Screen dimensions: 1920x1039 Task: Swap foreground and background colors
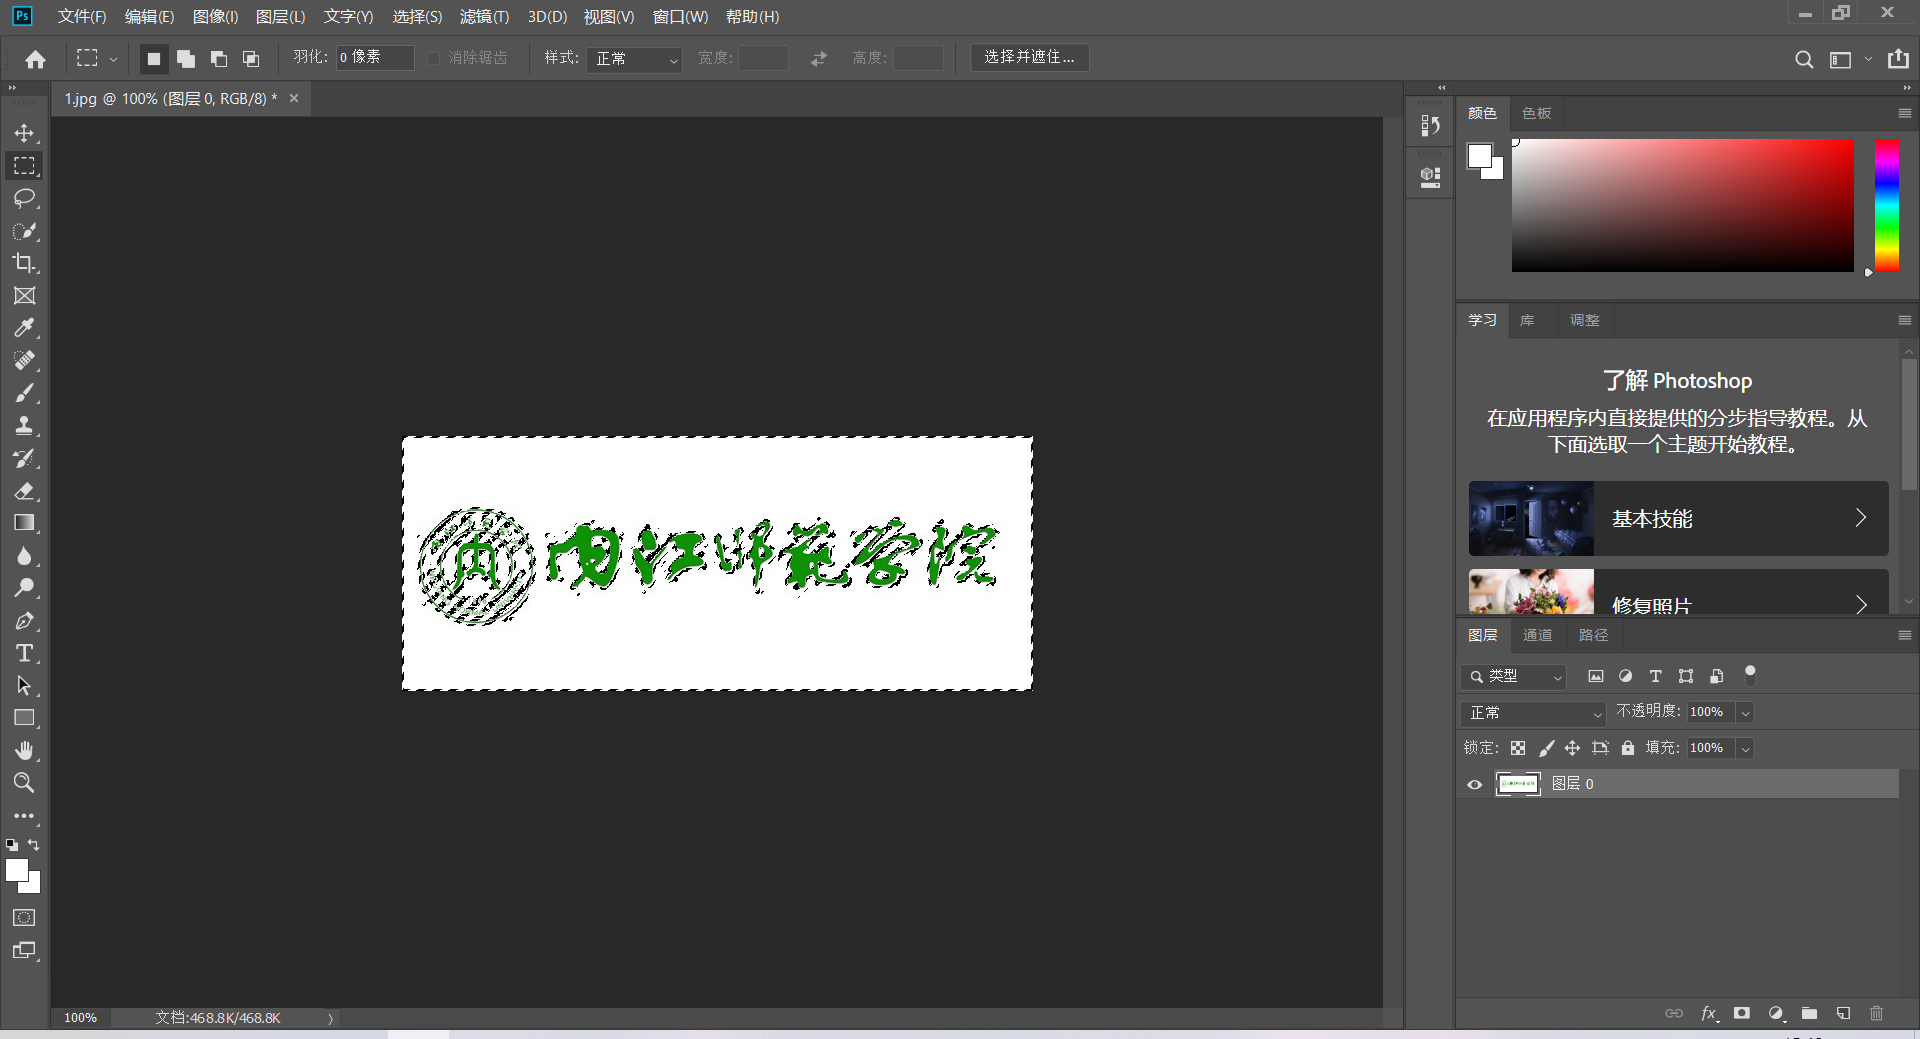click(x=34, y=845)
